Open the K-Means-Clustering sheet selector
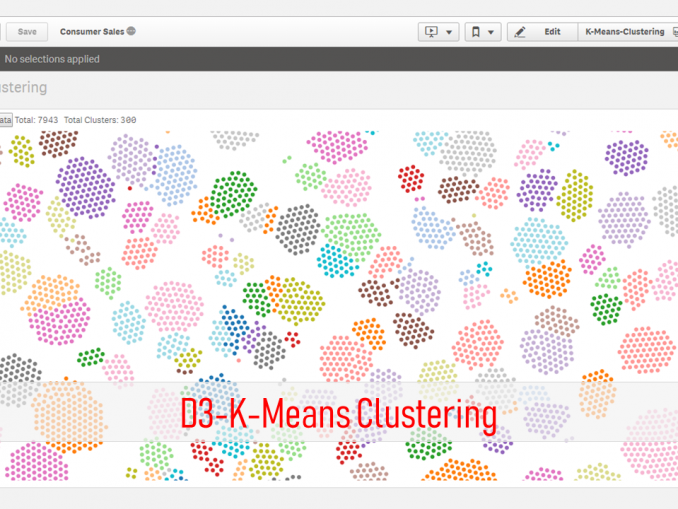Image resolution: width=678 pixels, height=509 pixels. click(x=623, y=32)
